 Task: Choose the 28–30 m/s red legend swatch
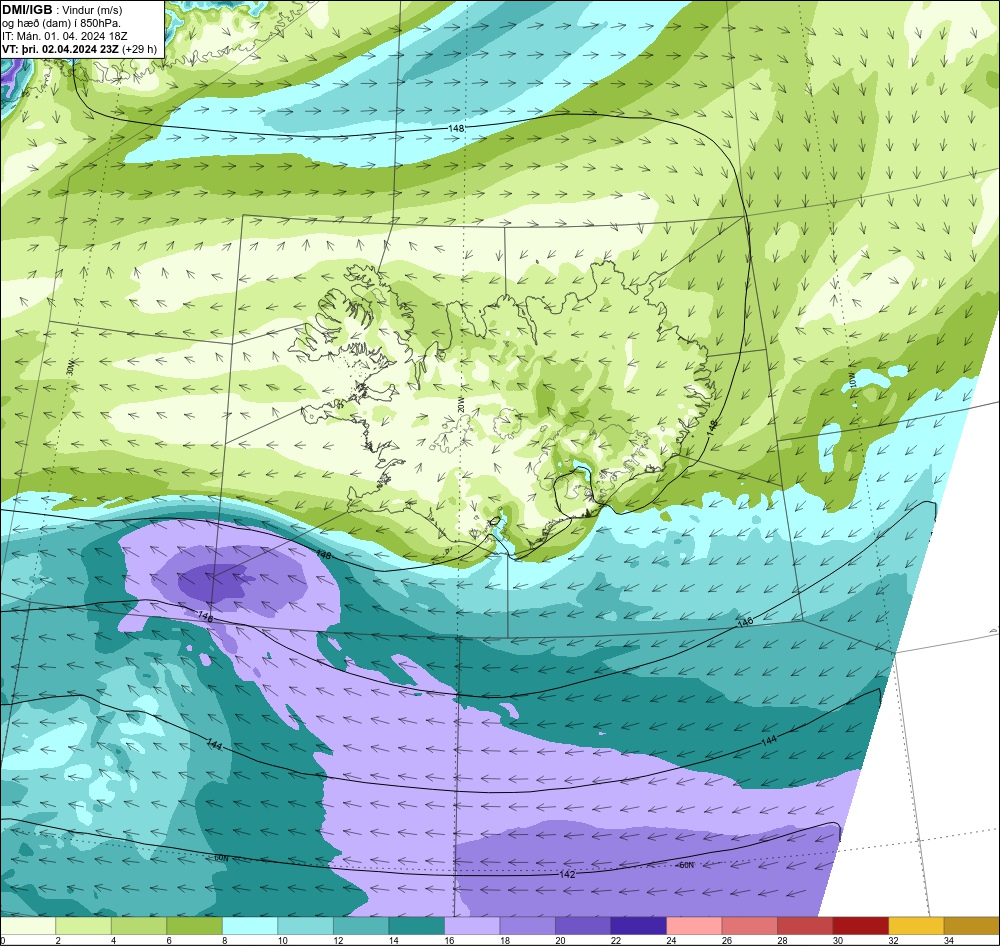[x=805, y=926]
